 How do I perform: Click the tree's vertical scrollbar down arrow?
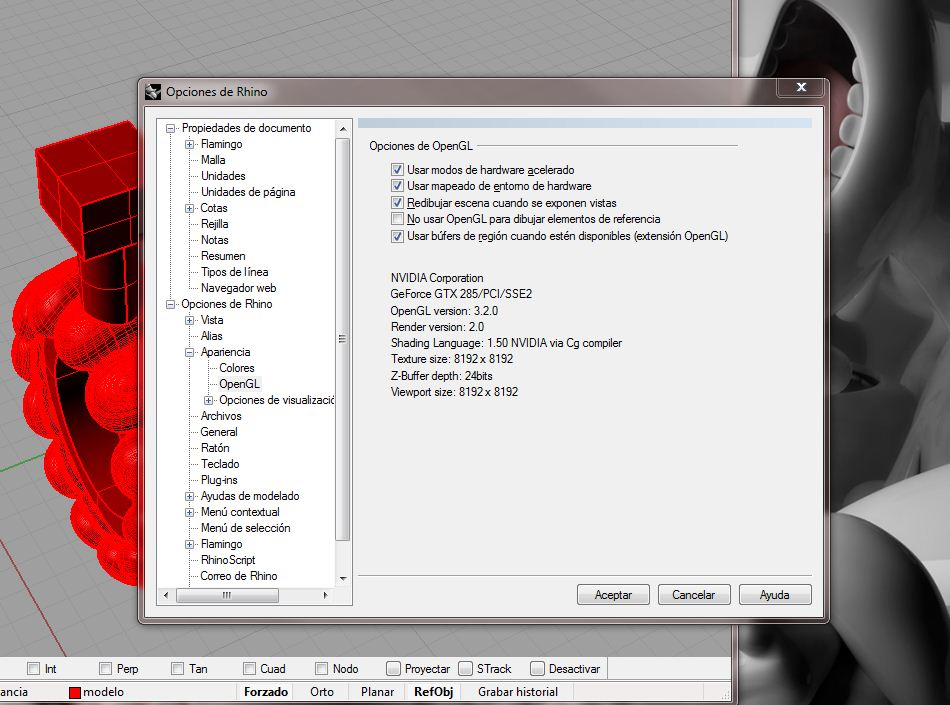(x=343, y=579)
